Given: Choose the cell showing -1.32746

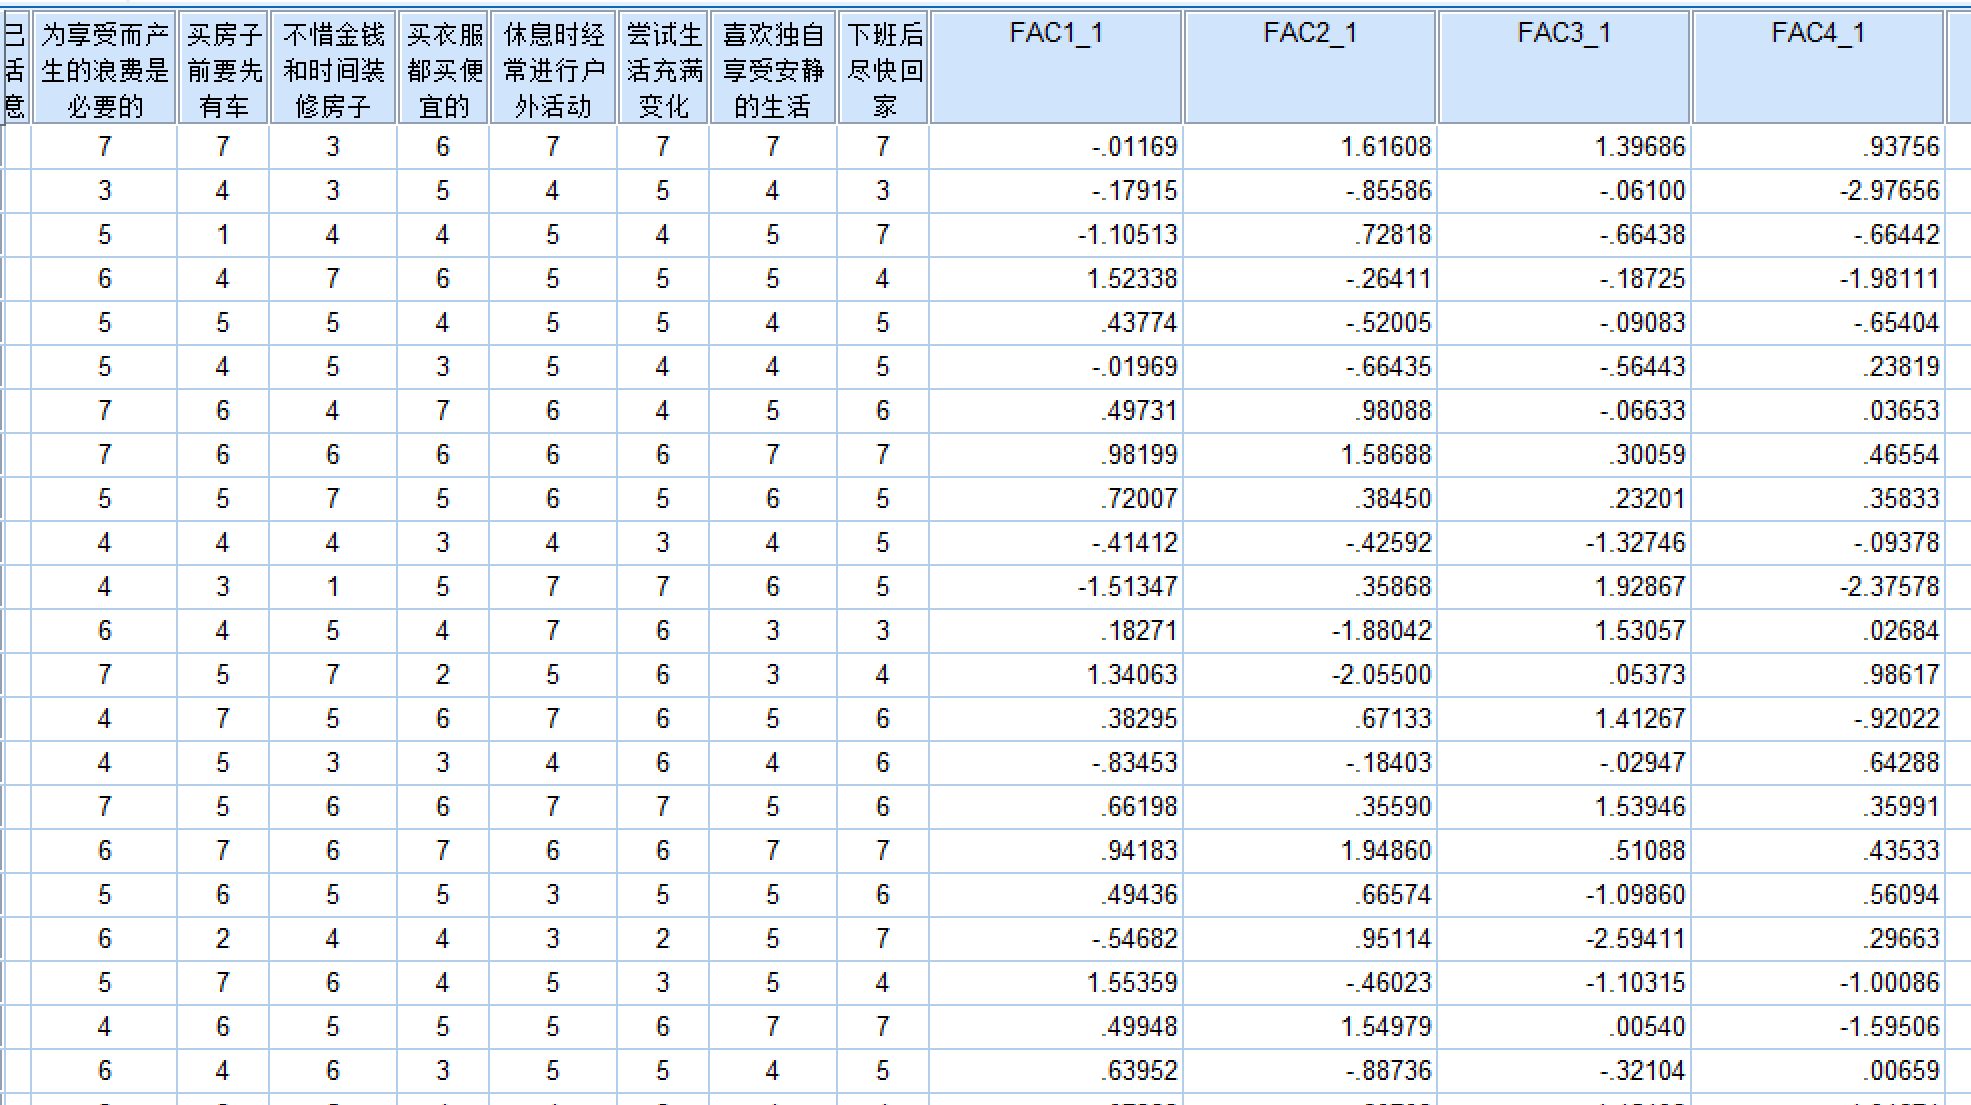Looking at the screenshot, I should pyautogui.click(x=1564, y=543).
